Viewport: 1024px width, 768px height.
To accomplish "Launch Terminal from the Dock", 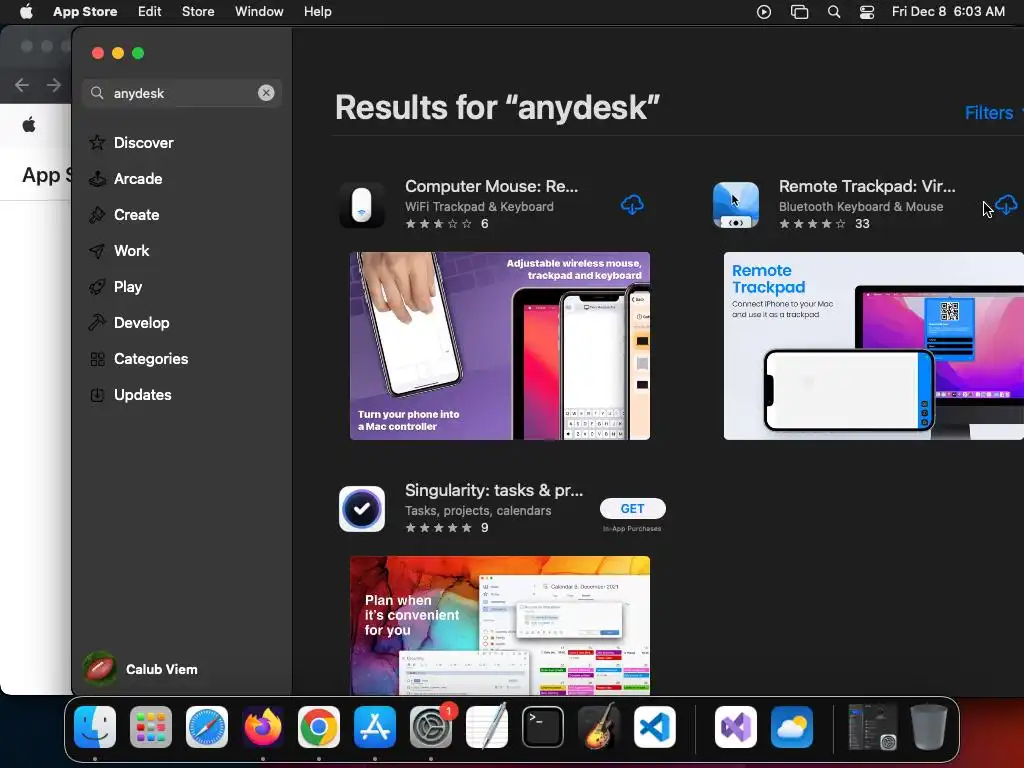I will (x=543, y=727).
